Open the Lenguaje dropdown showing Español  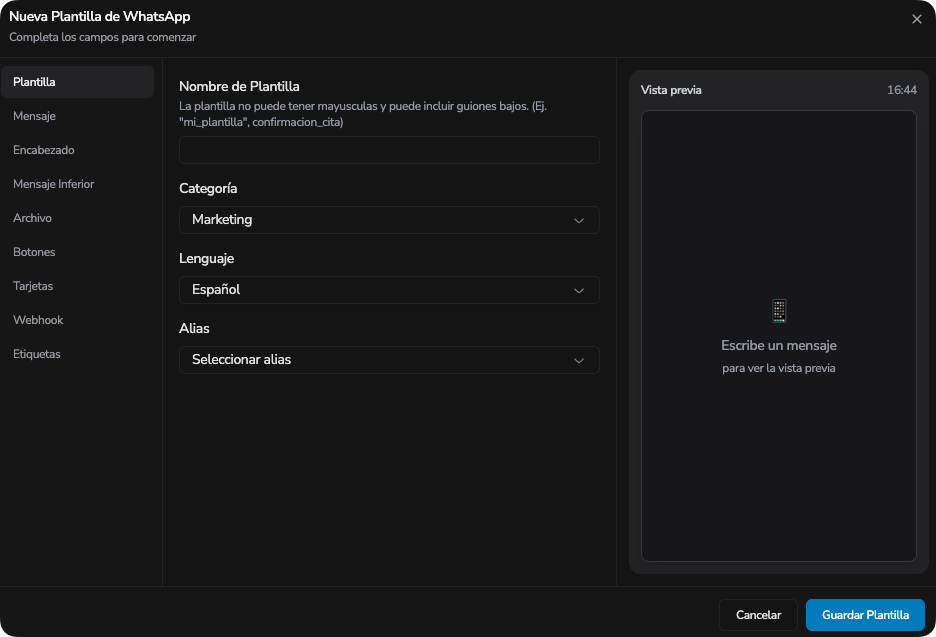[x=389, y=290]
